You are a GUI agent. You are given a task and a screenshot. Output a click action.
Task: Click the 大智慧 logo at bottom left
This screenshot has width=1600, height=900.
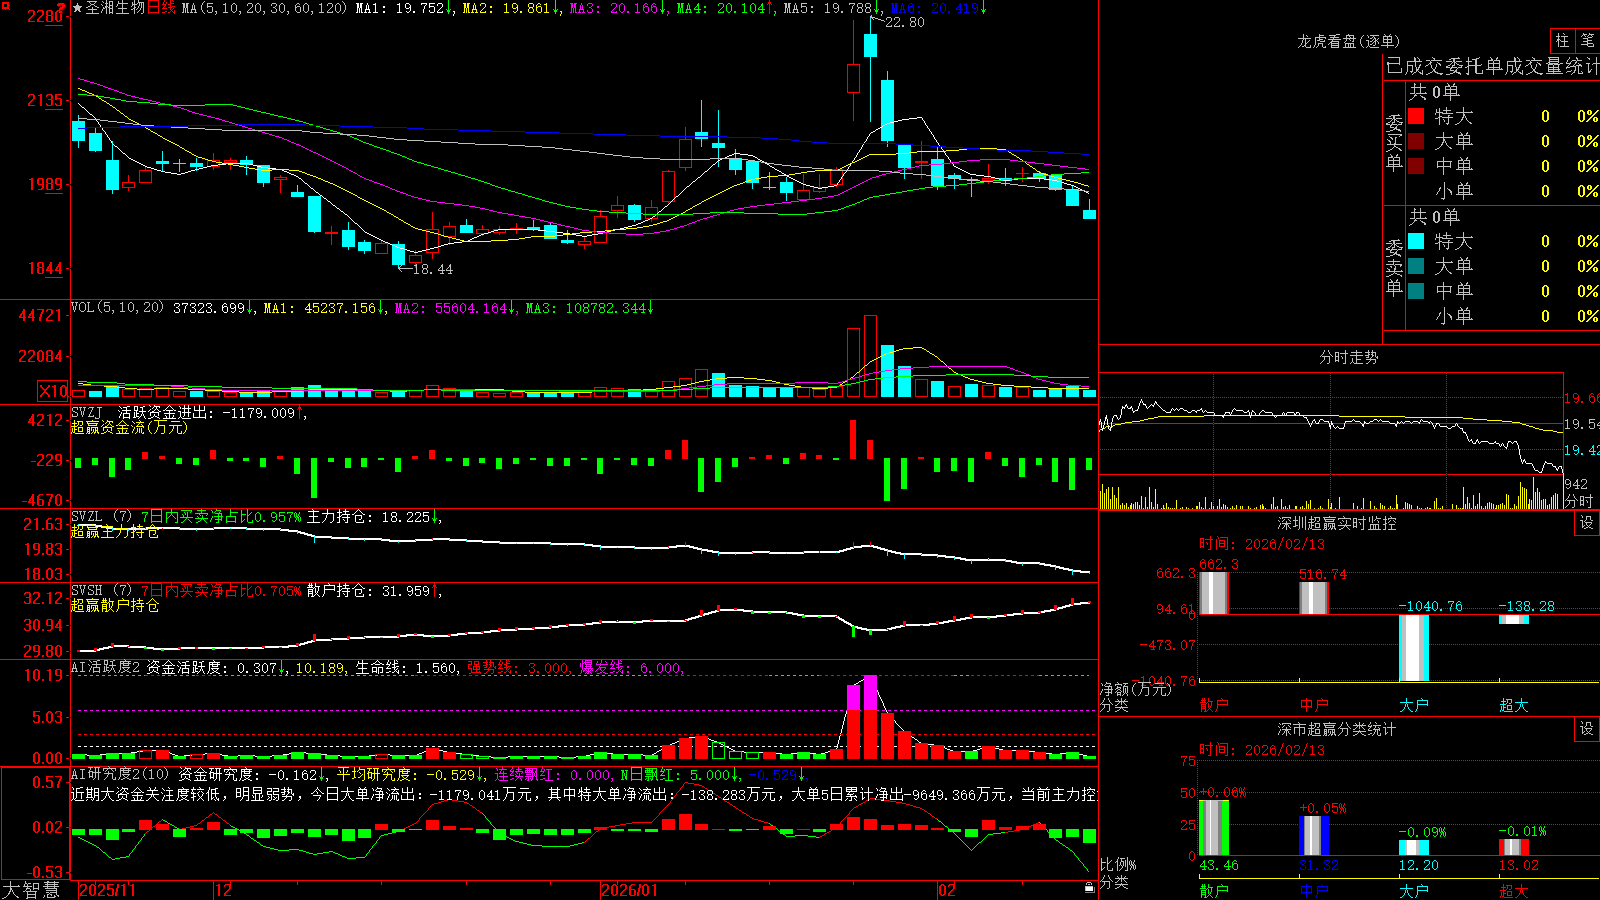coord(31,890)
